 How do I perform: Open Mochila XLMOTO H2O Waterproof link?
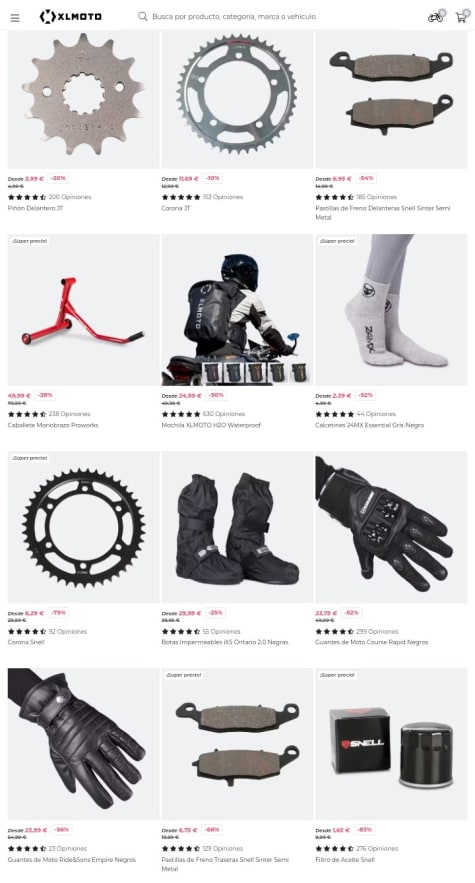coord(211,425)
